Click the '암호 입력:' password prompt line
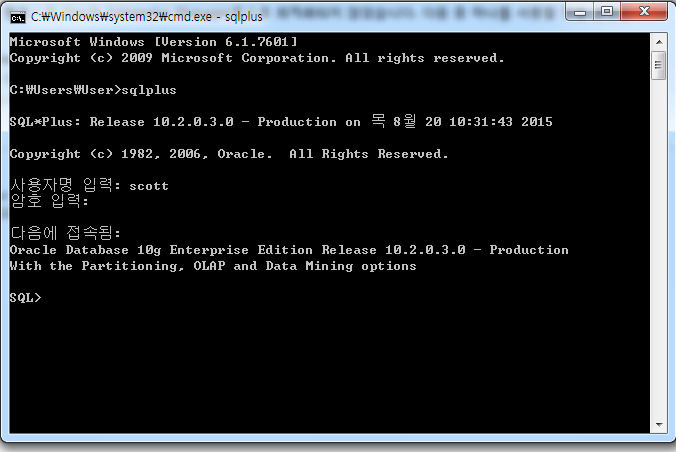676x452 pixels. click(49, 201)
